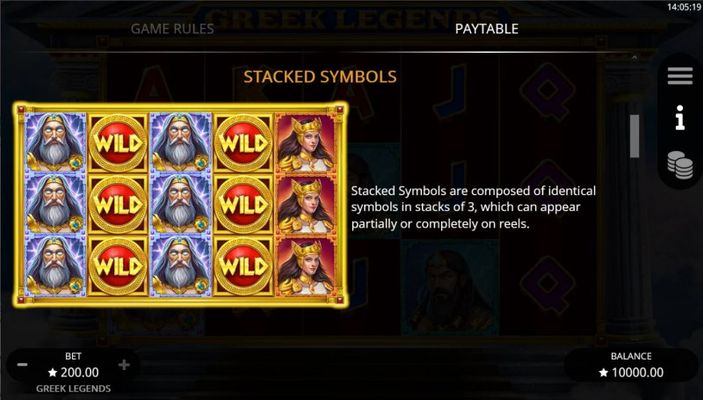Click the Stacked Symbols heading
Screen dimensions: 703x400
click(x=320, y=77)
